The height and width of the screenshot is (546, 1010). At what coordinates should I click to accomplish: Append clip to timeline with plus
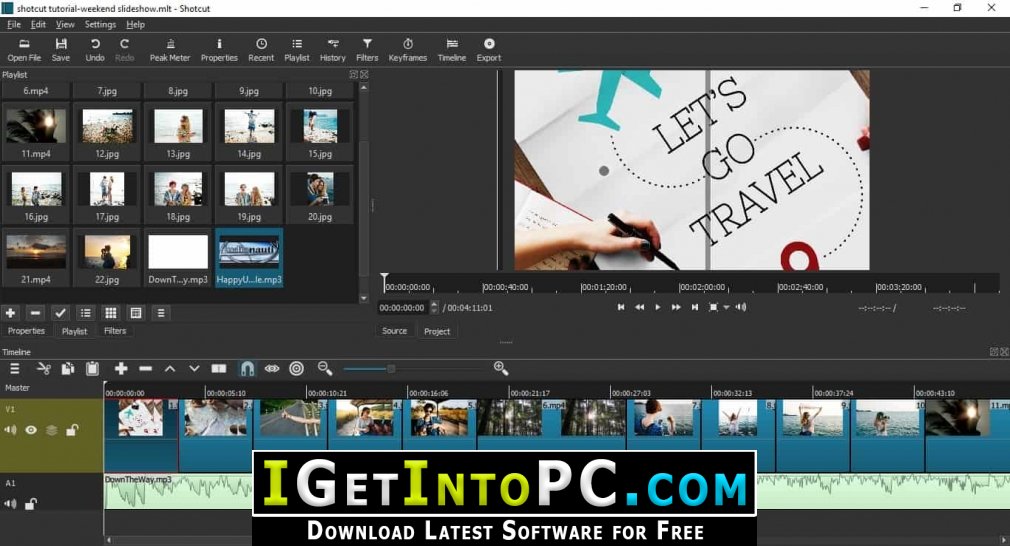pos(120,369)
